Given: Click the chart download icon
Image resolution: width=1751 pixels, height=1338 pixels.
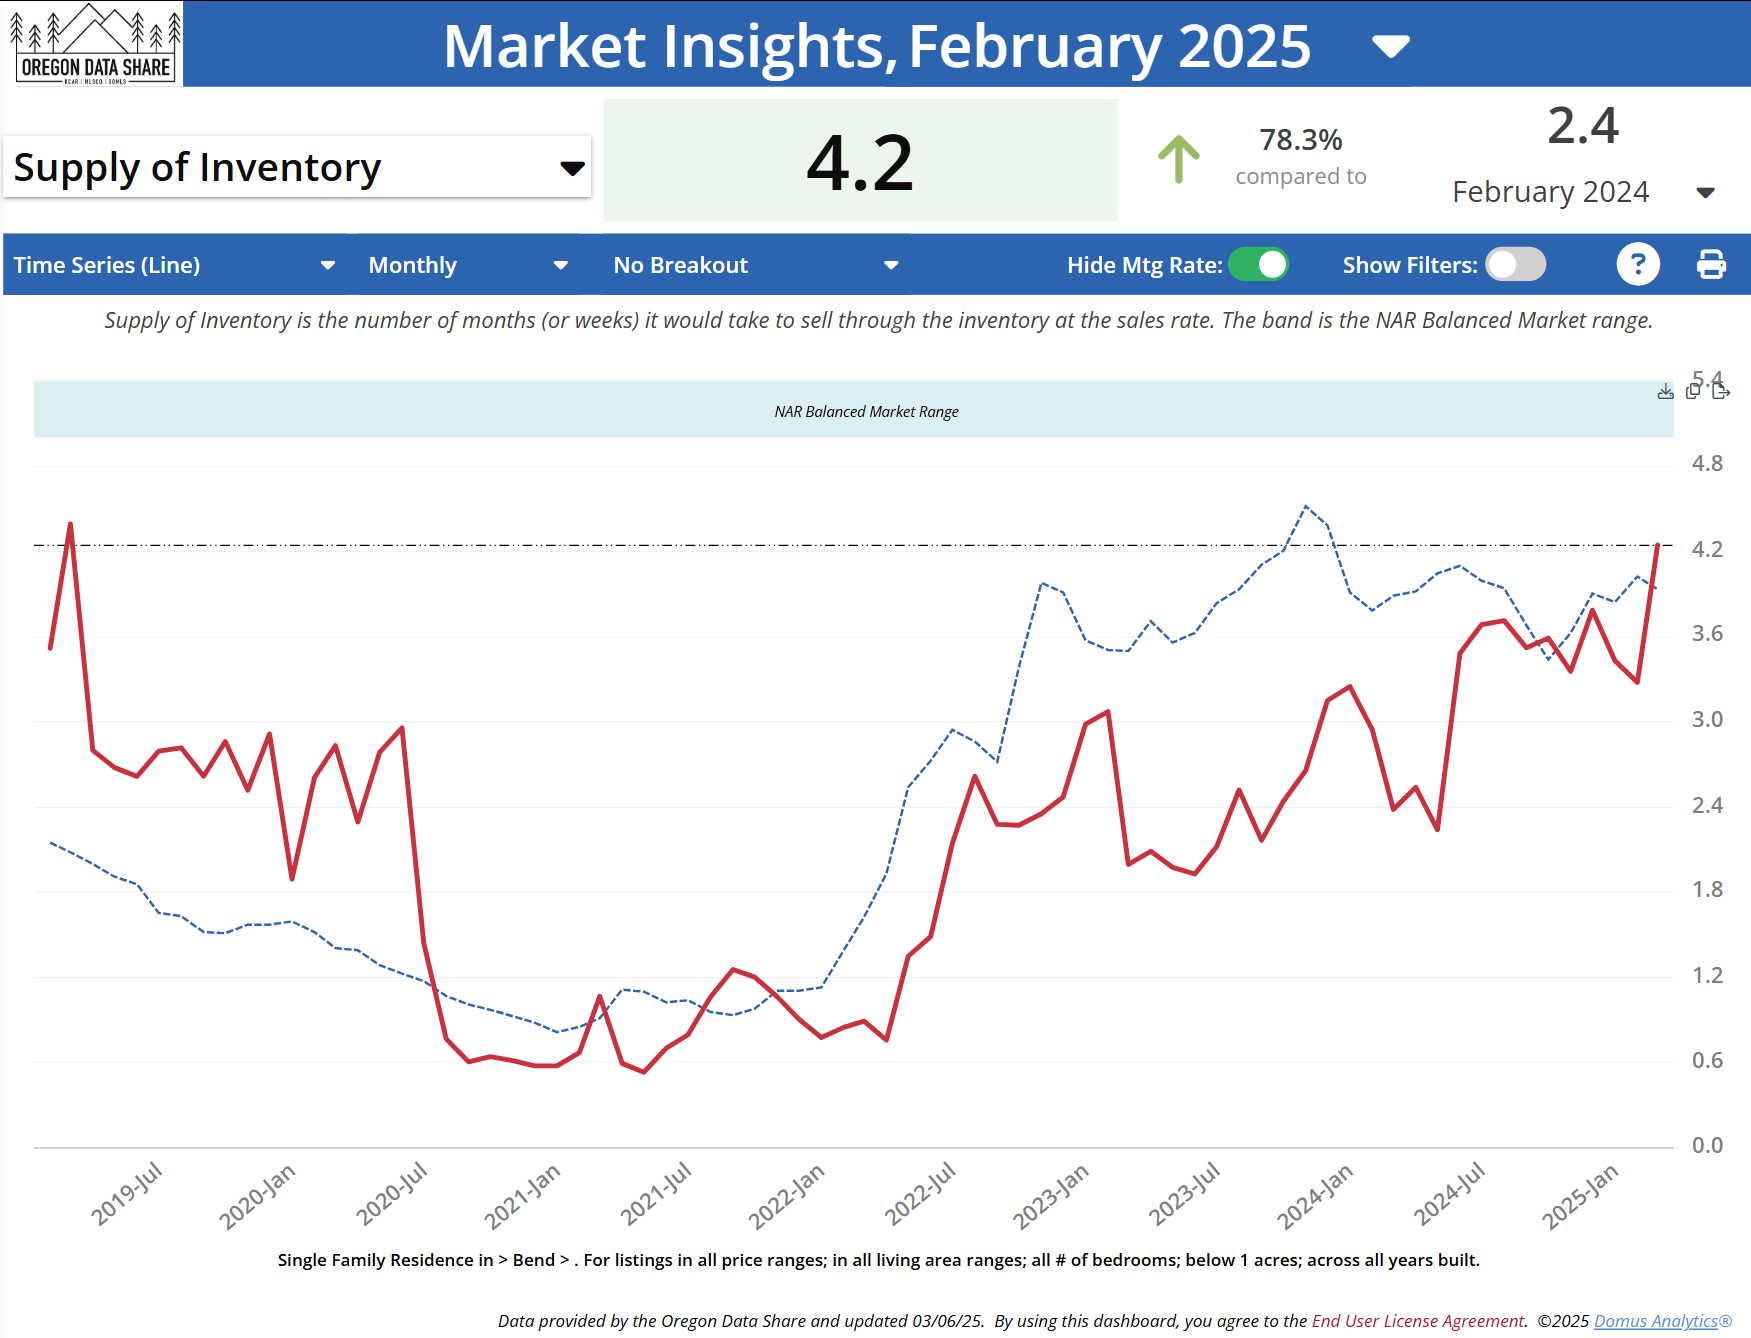Looking at the screenshot, I should (x=1665, y=392).
